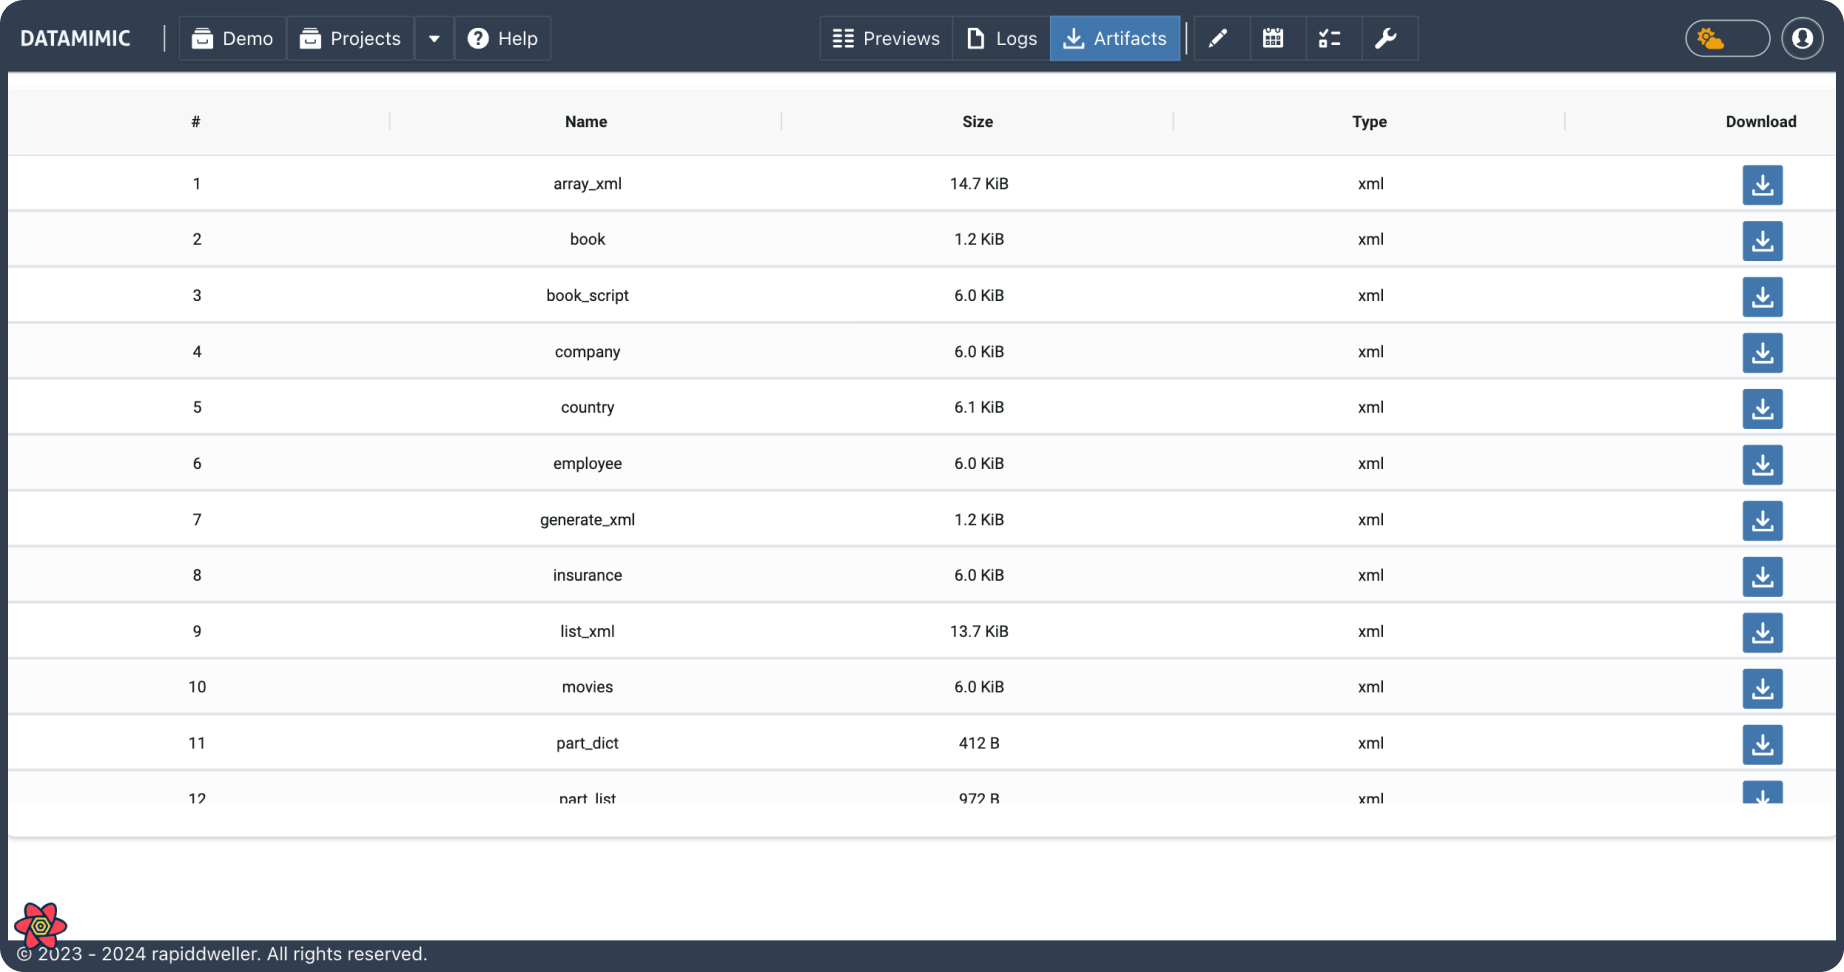Screen dimensions: 1844x972
Task: Open the wrench settings icon
Action: point(1385,39)
